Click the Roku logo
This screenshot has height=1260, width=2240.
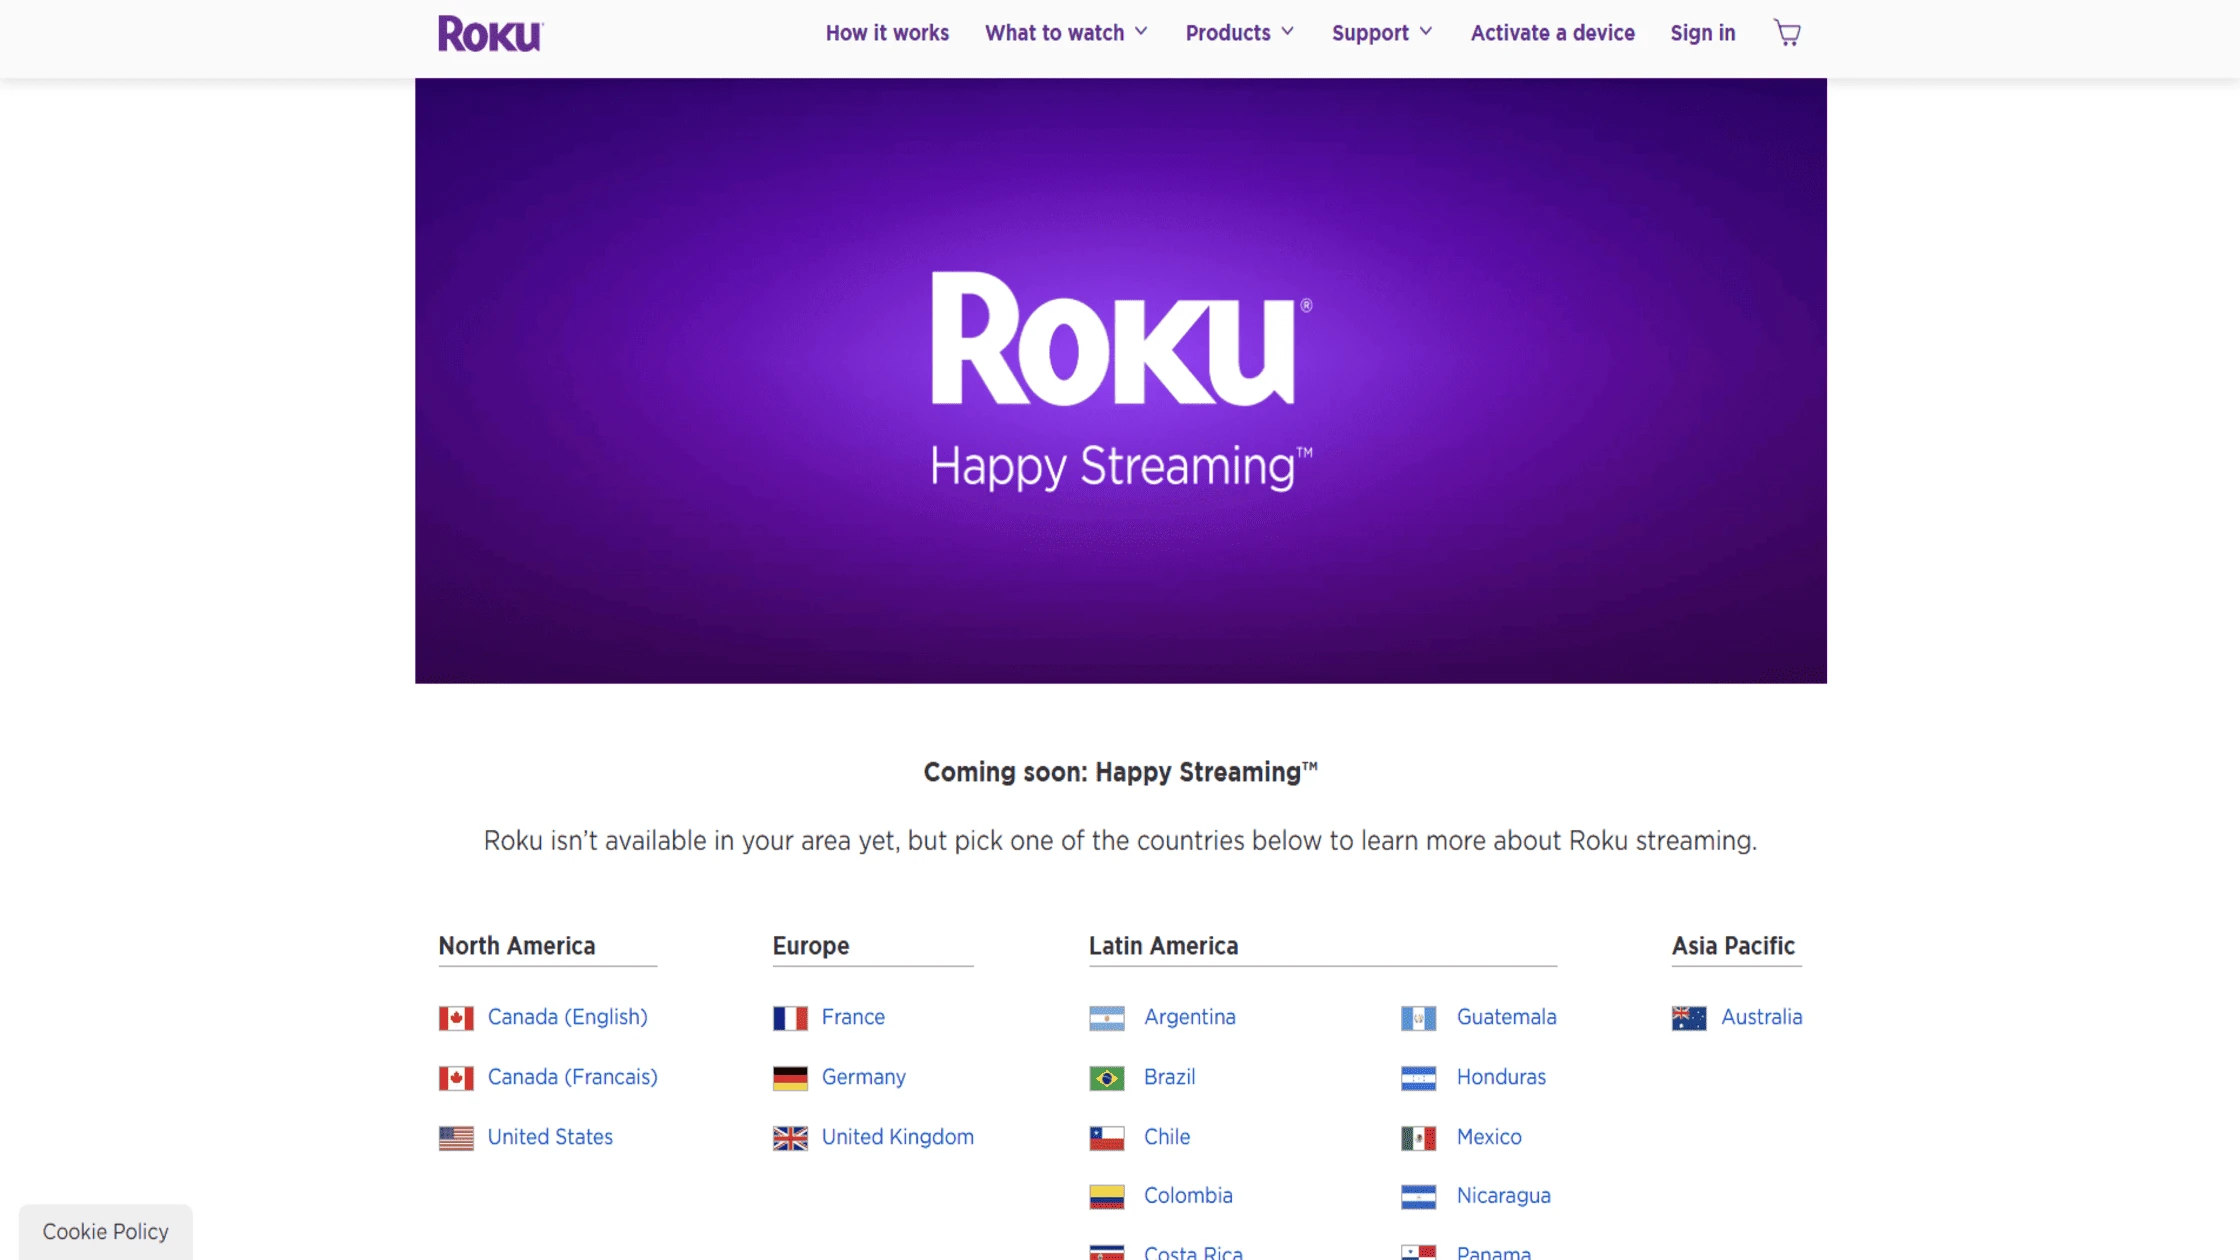point(489,32)
